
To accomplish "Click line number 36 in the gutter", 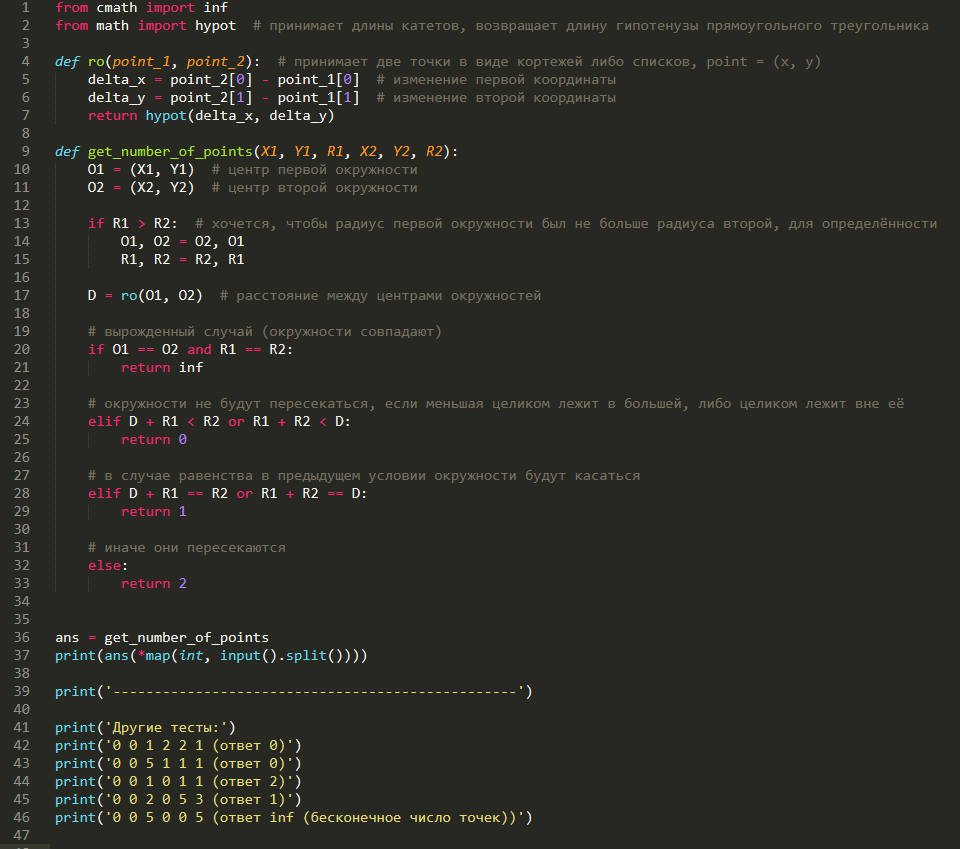I will click(21, 637).
